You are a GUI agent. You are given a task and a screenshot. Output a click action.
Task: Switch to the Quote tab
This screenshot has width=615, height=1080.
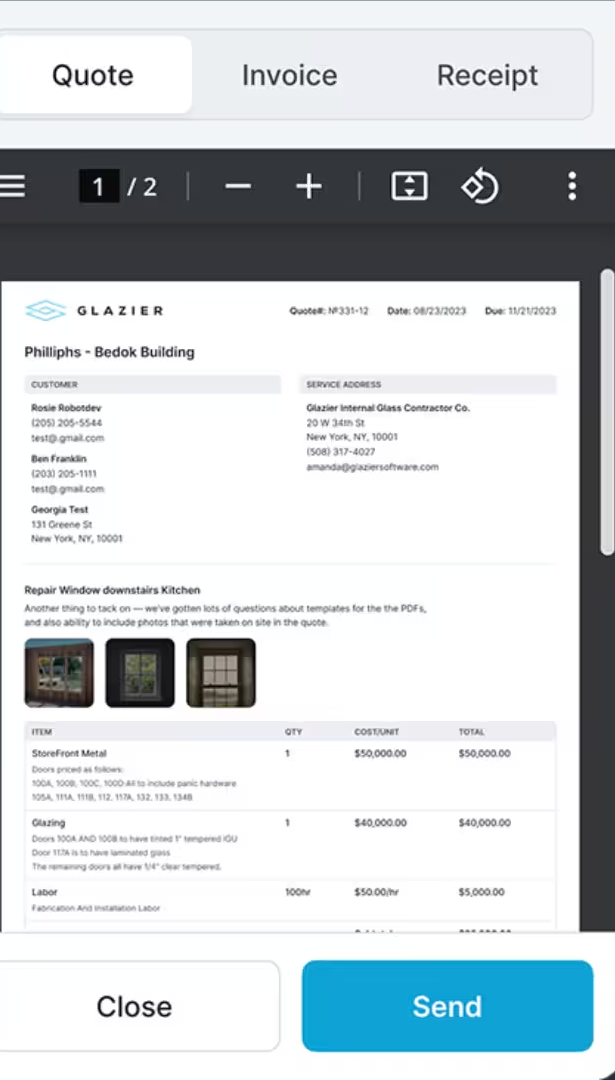tap(92, 74)
